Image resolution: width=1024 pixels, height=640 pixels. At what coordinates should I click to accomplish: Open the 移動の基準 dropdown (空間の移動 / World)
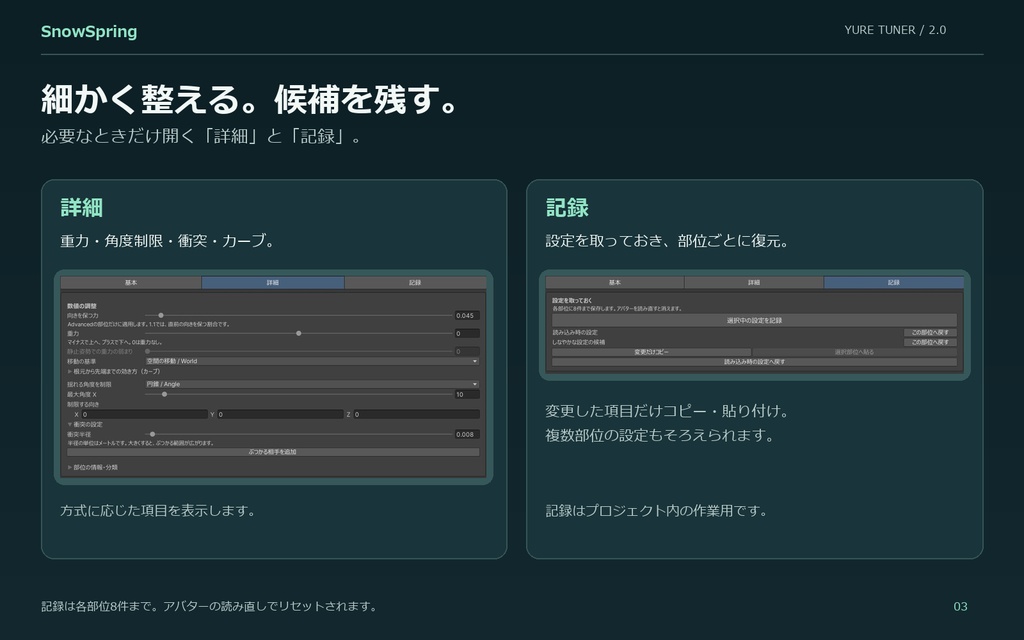[x=312, y=361]
